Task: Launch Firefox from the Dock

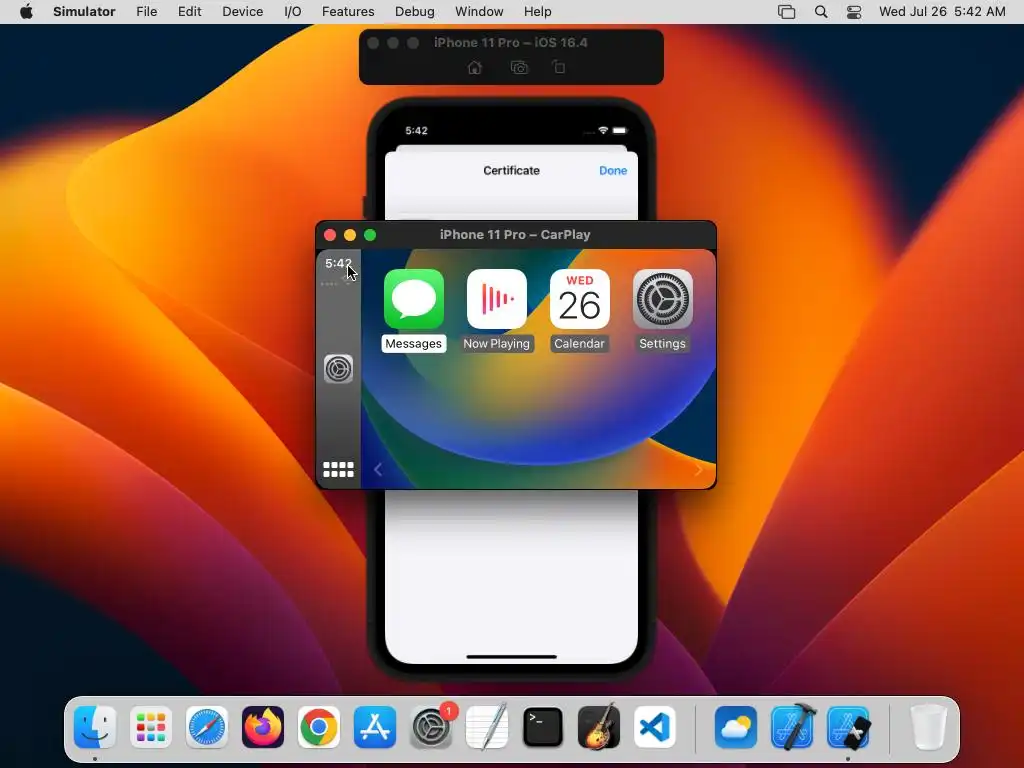Action: 263,727
